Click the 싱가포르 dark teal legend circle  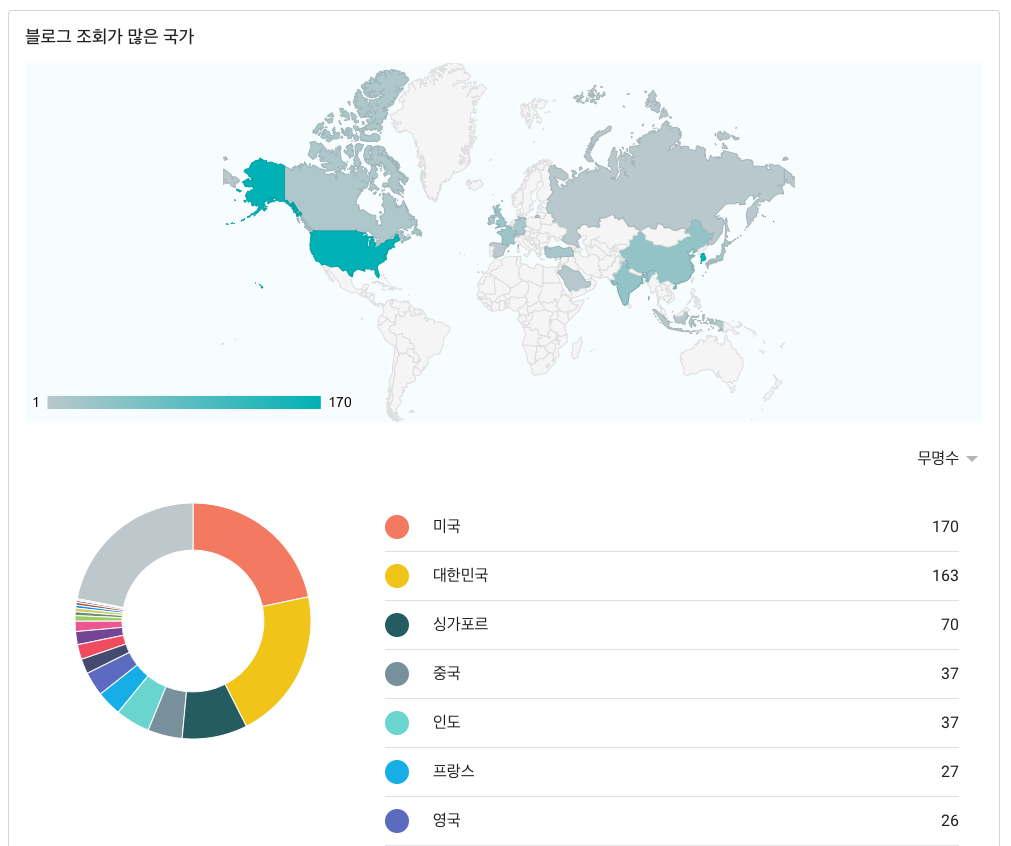pyautogui.click(x=397, y=625)
